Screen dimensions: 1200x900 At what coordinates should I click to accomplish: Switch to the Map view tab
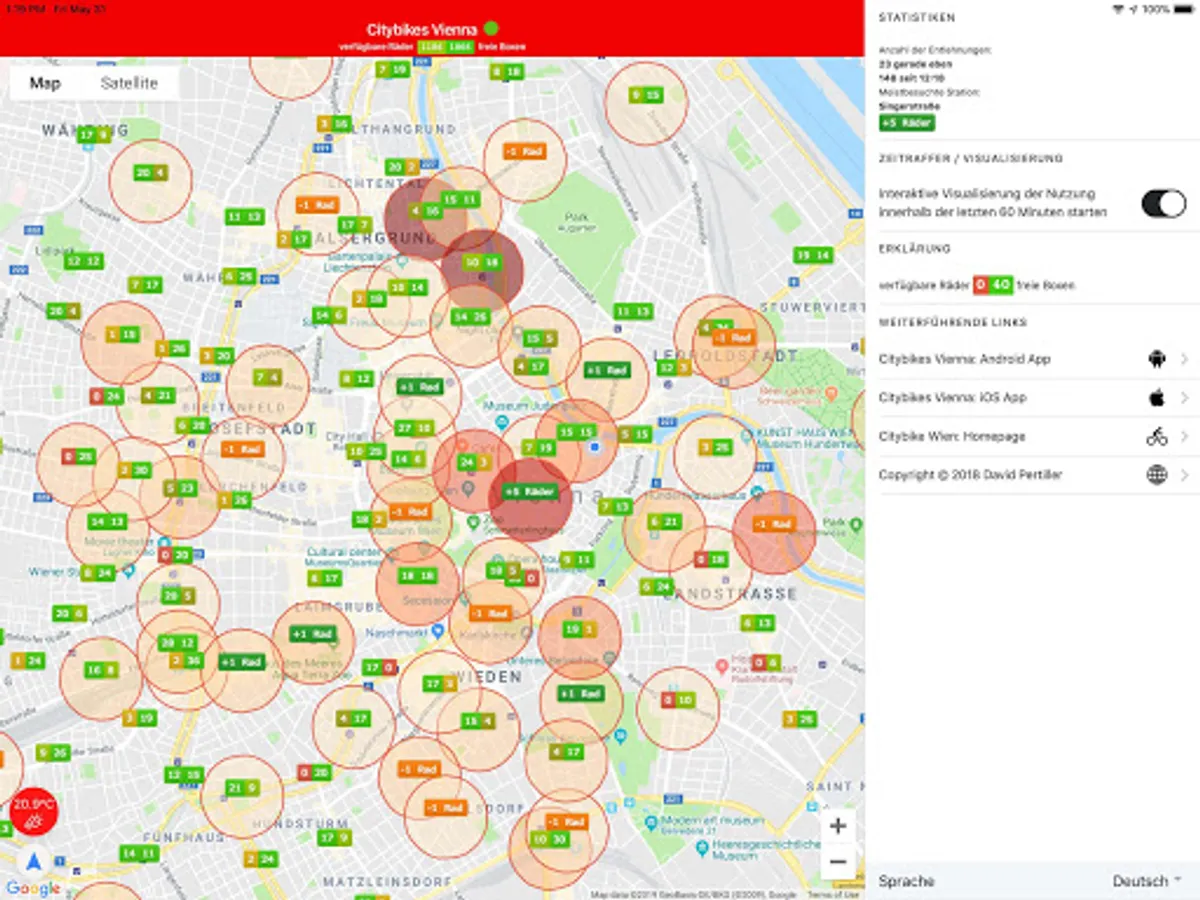[45, 83]
